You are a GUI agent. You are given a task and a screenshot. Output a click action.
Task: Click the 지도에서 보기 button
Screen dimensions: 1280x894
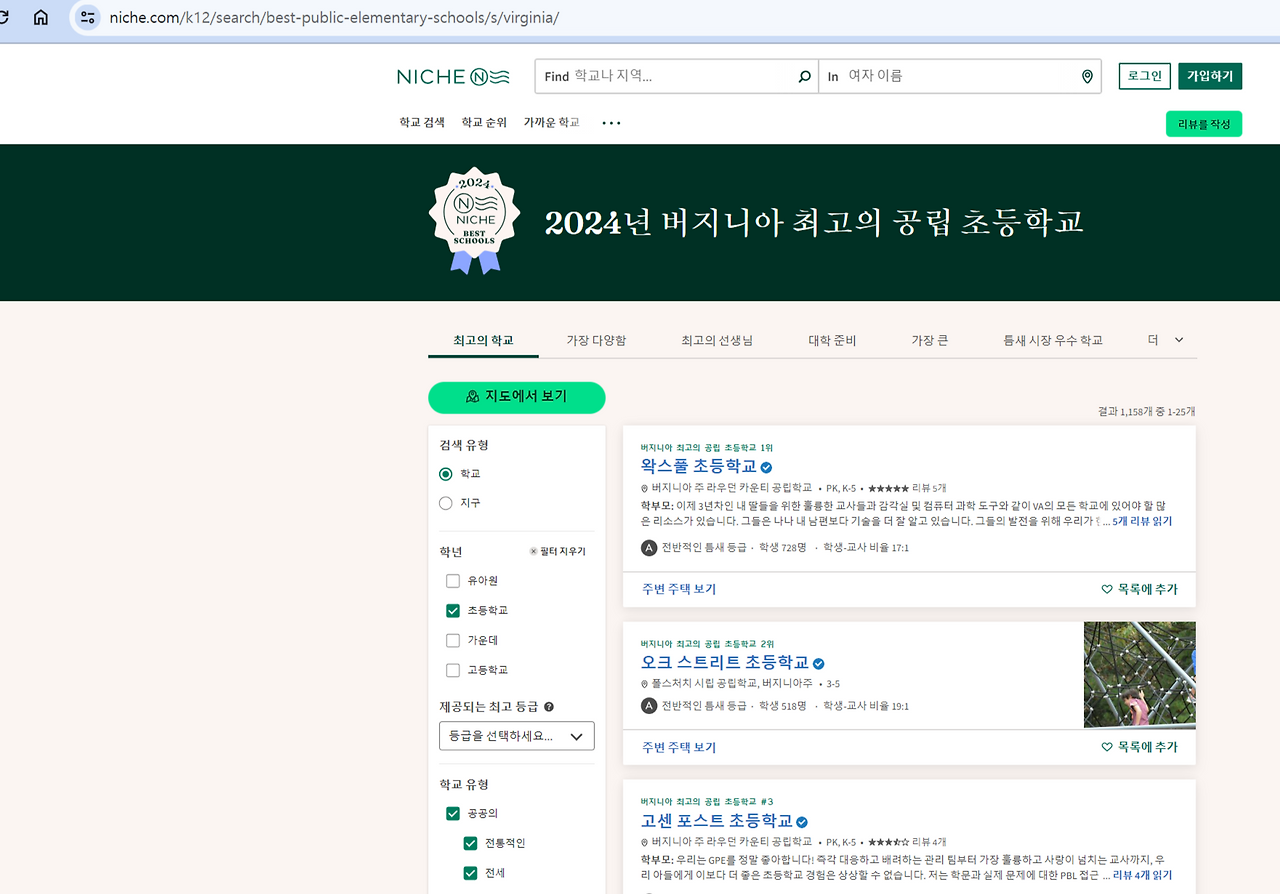coord(517,397)
